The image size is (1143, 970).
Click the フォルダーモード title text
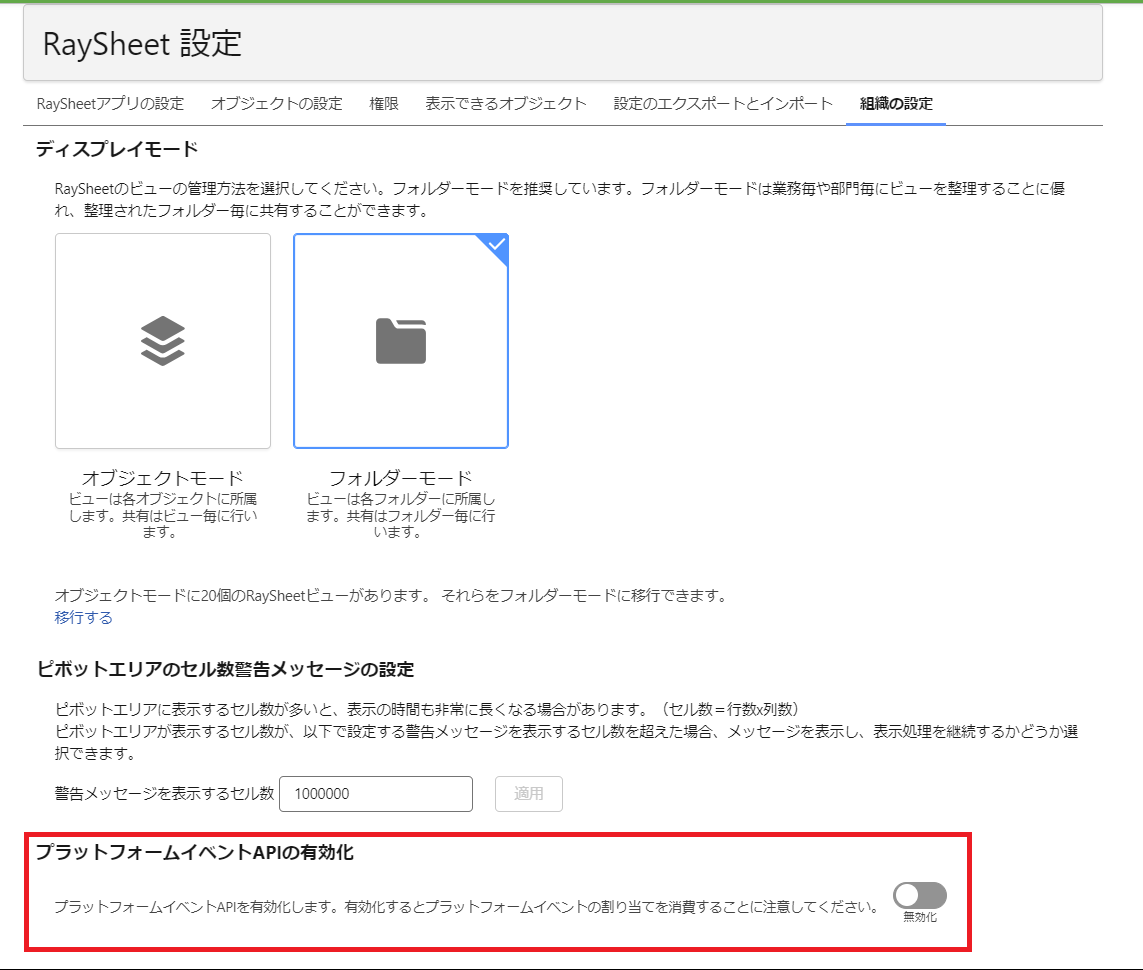point(400,477)
